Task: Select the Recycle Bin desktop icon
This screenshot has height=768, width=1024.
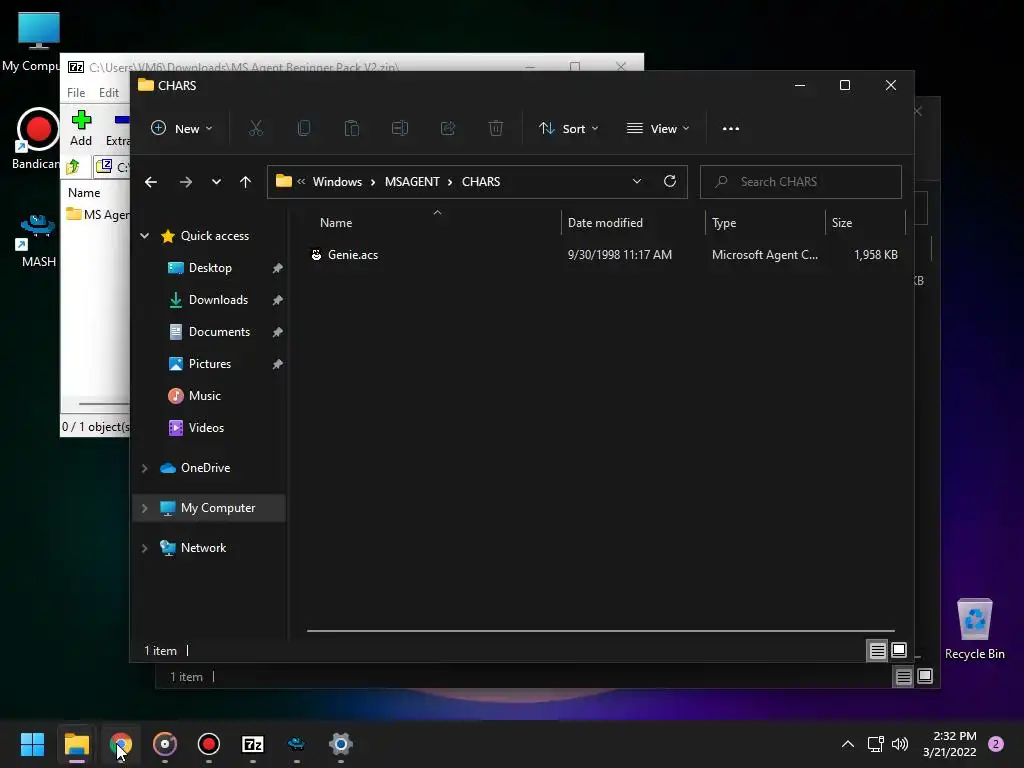Action: [x=974, y=630]
